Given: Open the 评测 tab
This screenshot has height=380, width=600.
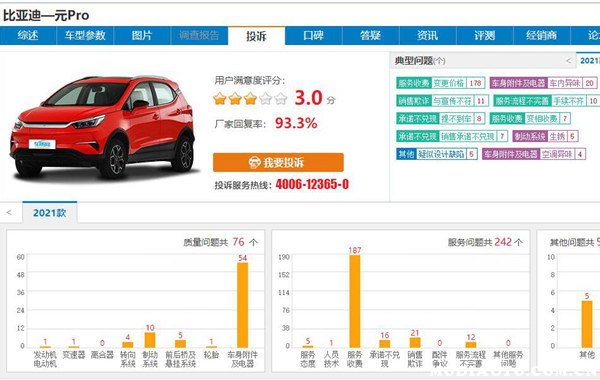Looking at the screenshot, I should 484,36.
